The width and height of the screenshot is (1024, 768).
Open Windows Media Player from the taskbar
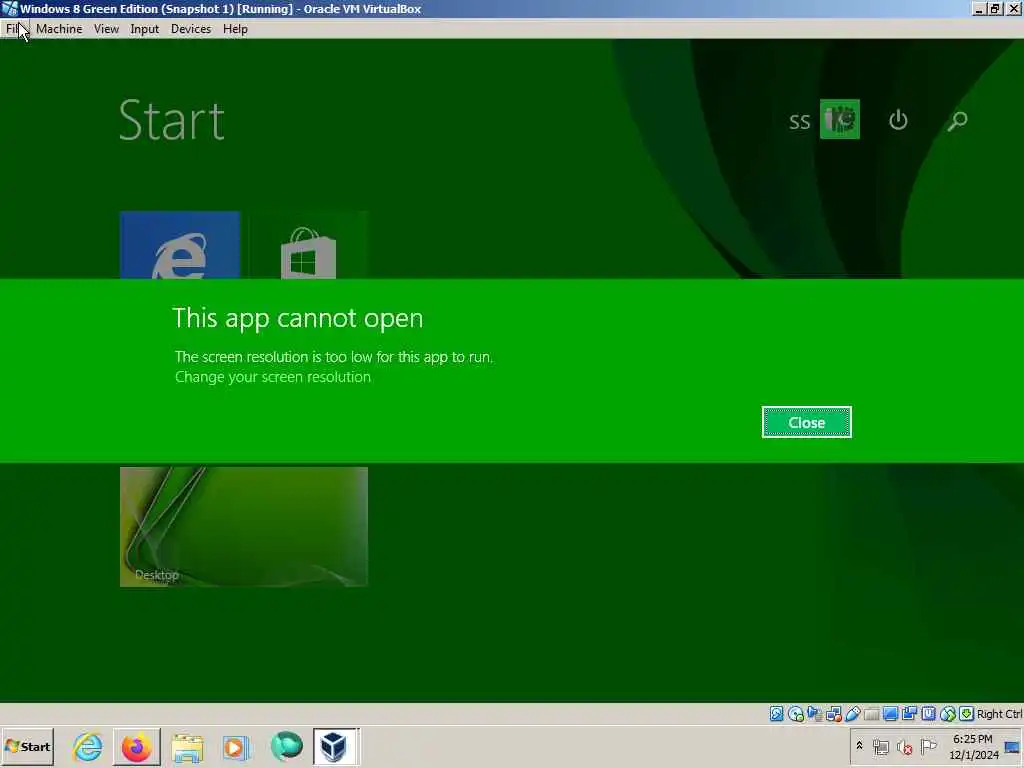pyautogui.click(x=236, y=746)
